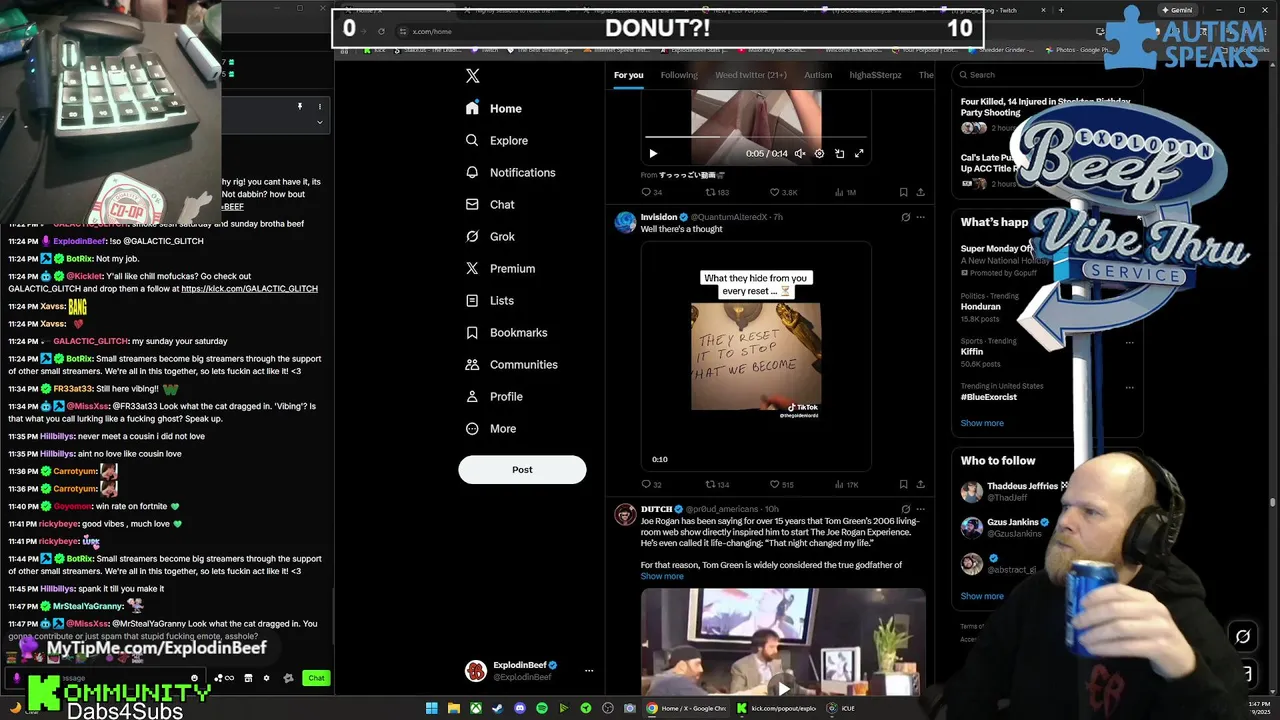This screenshot has width=1280, height=720.
Task: Expand pinned message chevron in Kick chat
Action: coord(319,122)
